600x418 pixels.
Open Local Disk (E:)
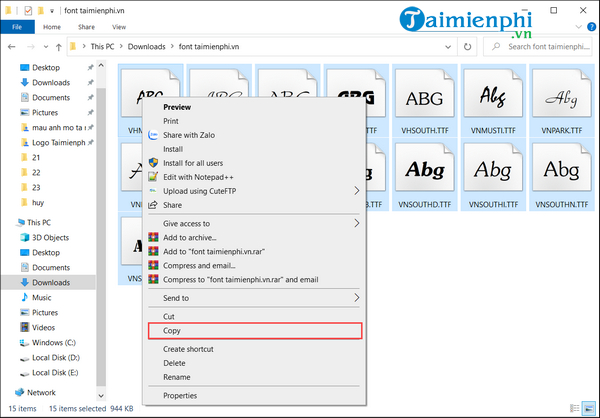pos(55,372)
